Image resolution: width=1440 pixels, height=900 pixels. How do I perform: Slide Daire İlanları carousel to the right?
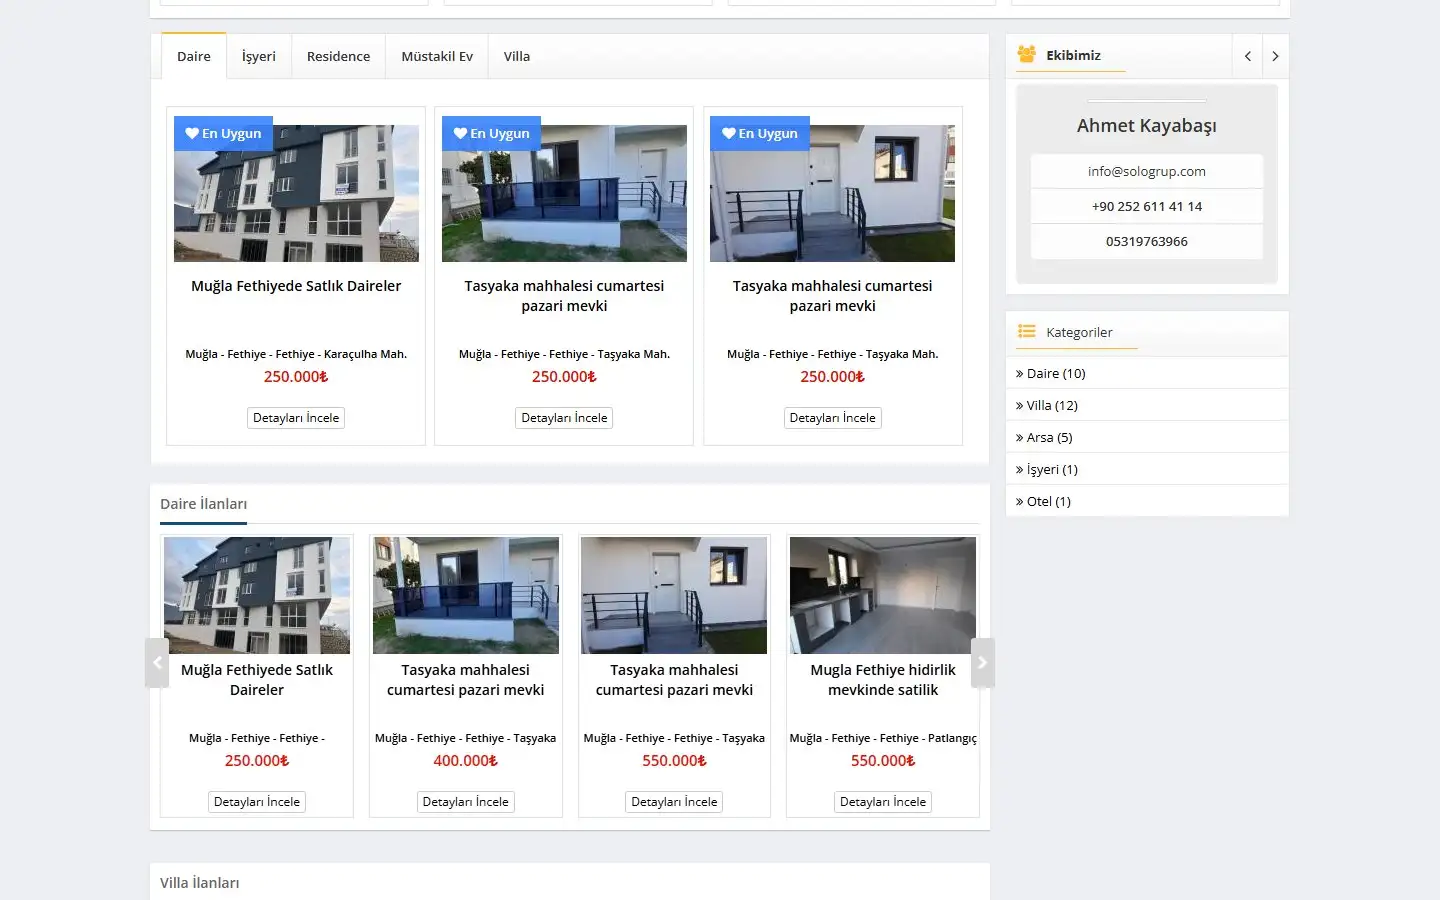tap(983, 663)
